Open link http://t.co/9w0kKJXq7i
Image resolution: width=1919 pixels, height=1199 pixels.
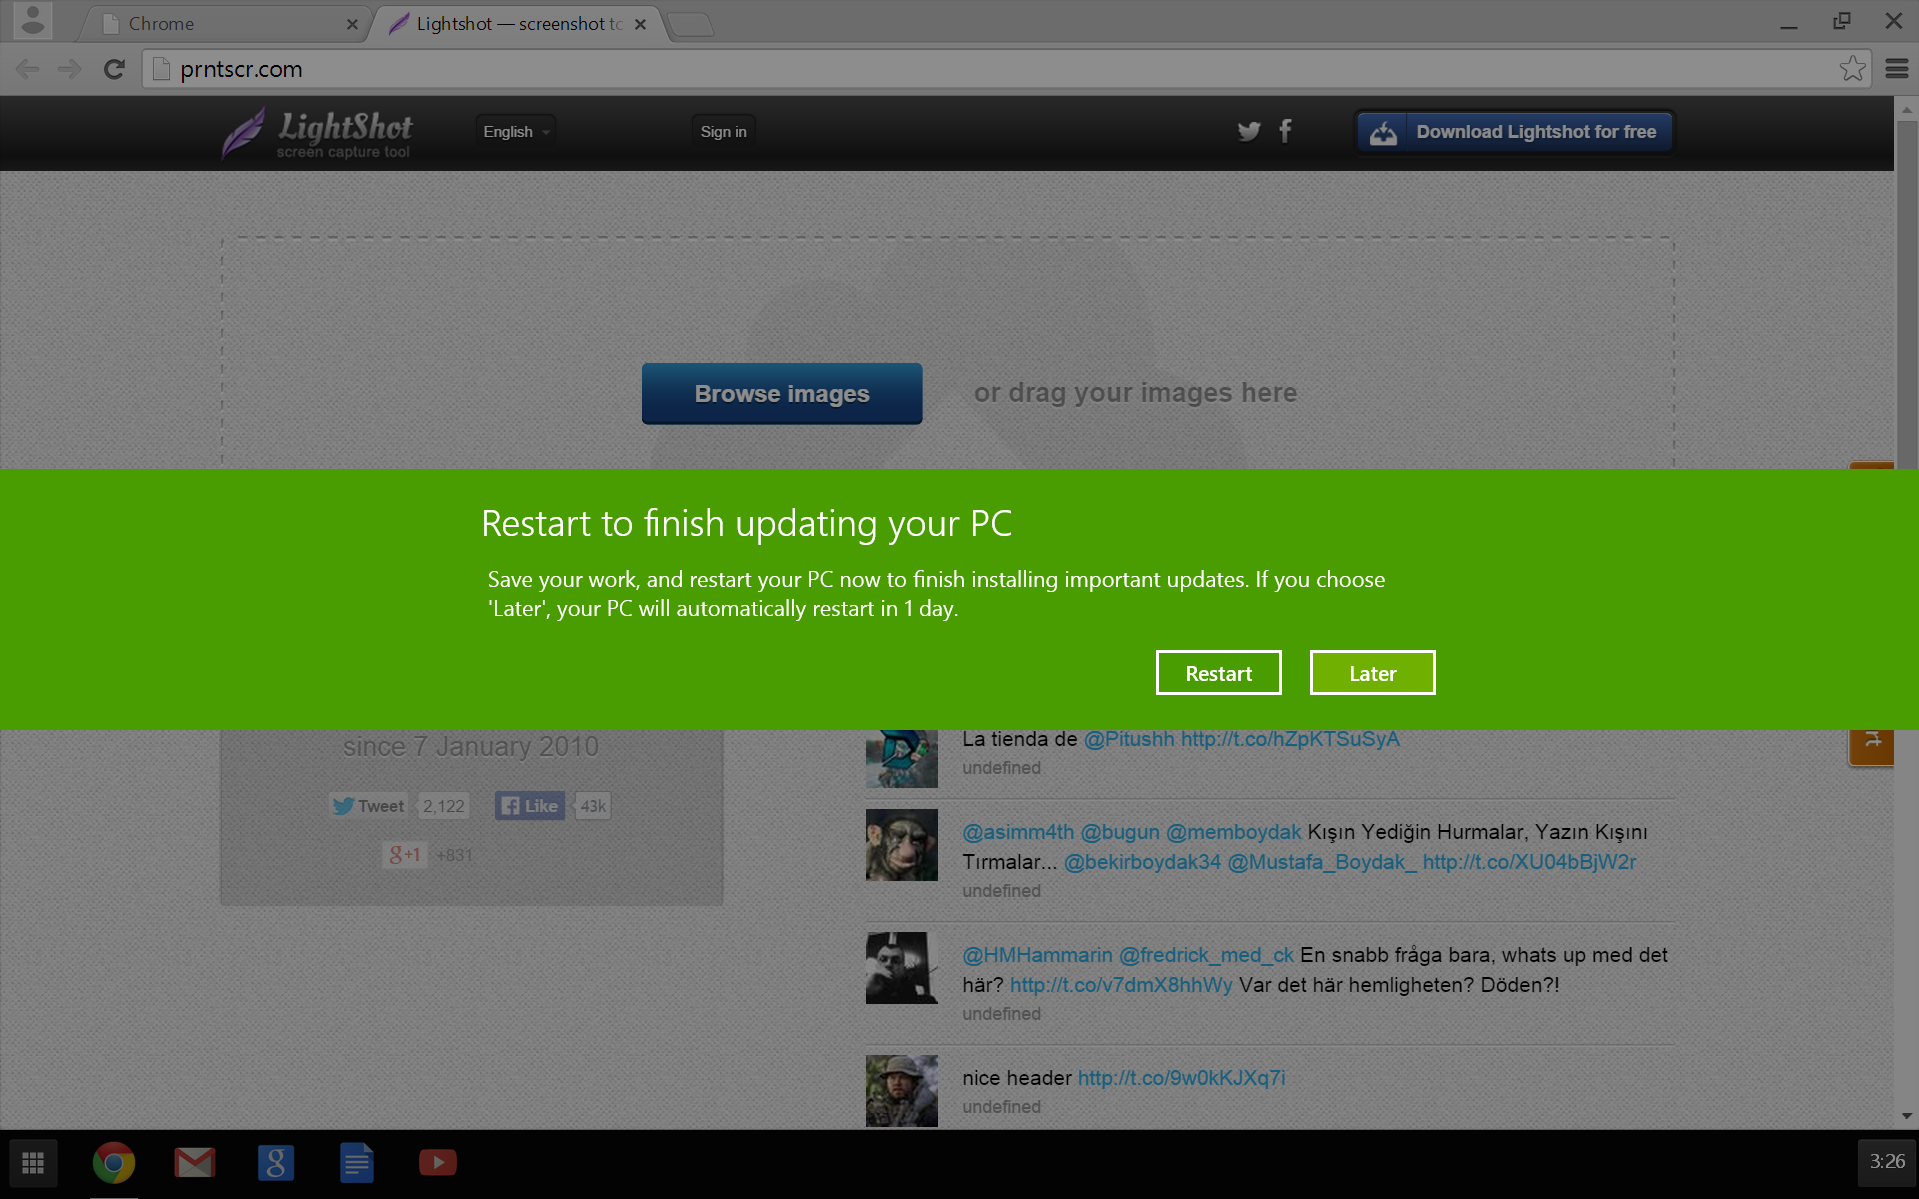pos(1181,1078)
